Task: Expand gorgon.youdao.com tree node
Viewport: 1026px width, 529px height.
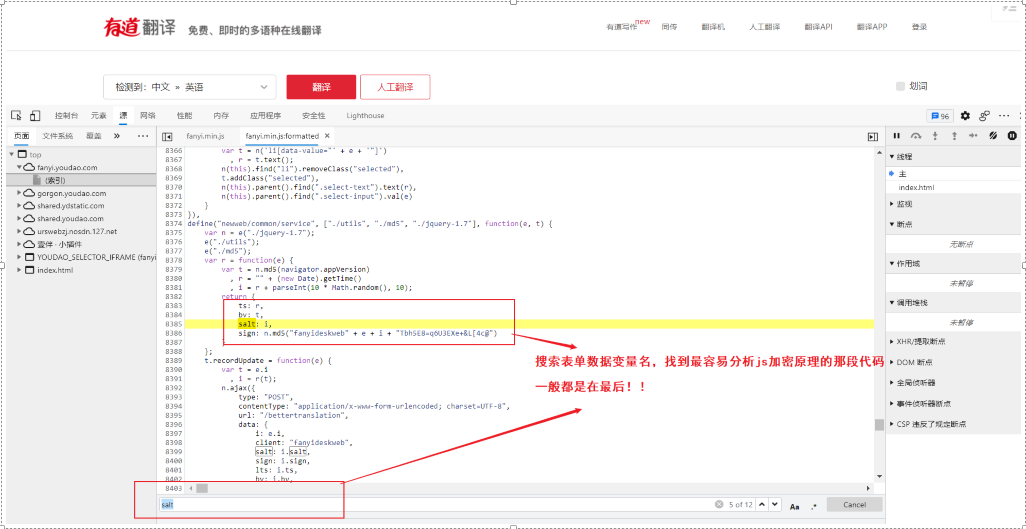Action: click(x=20, y=193)
